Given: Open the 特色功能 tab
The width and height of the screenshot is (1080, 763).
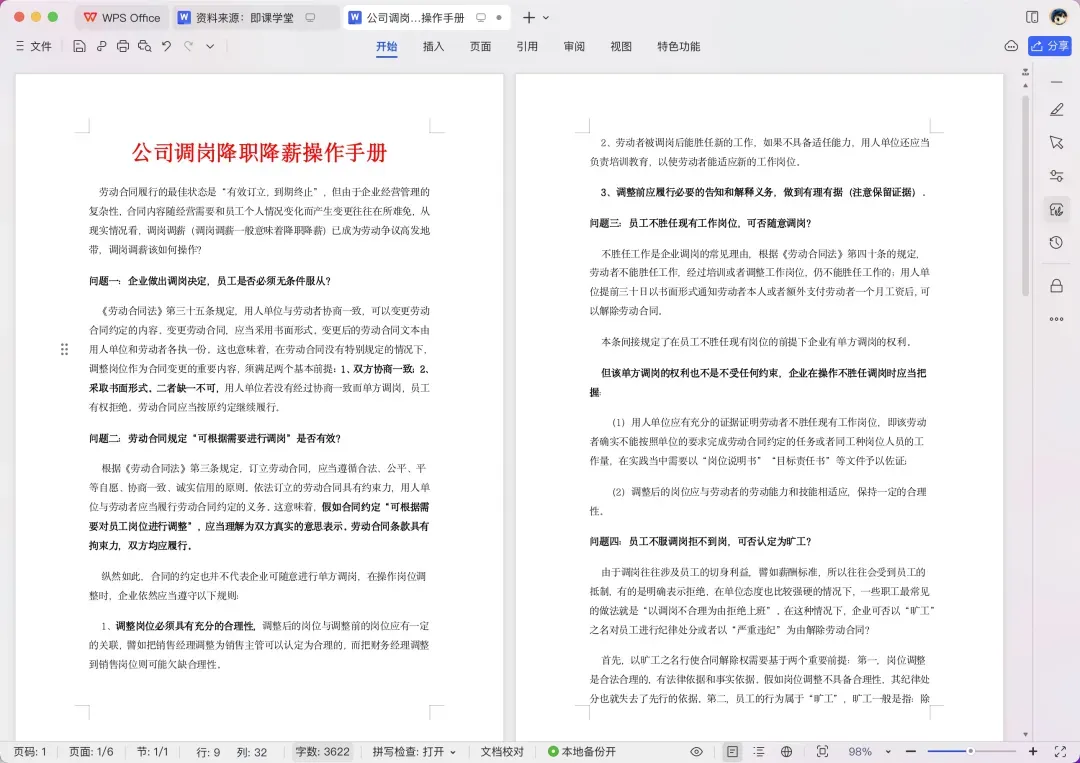Looking at the screenshot, I should click(678, 46).
